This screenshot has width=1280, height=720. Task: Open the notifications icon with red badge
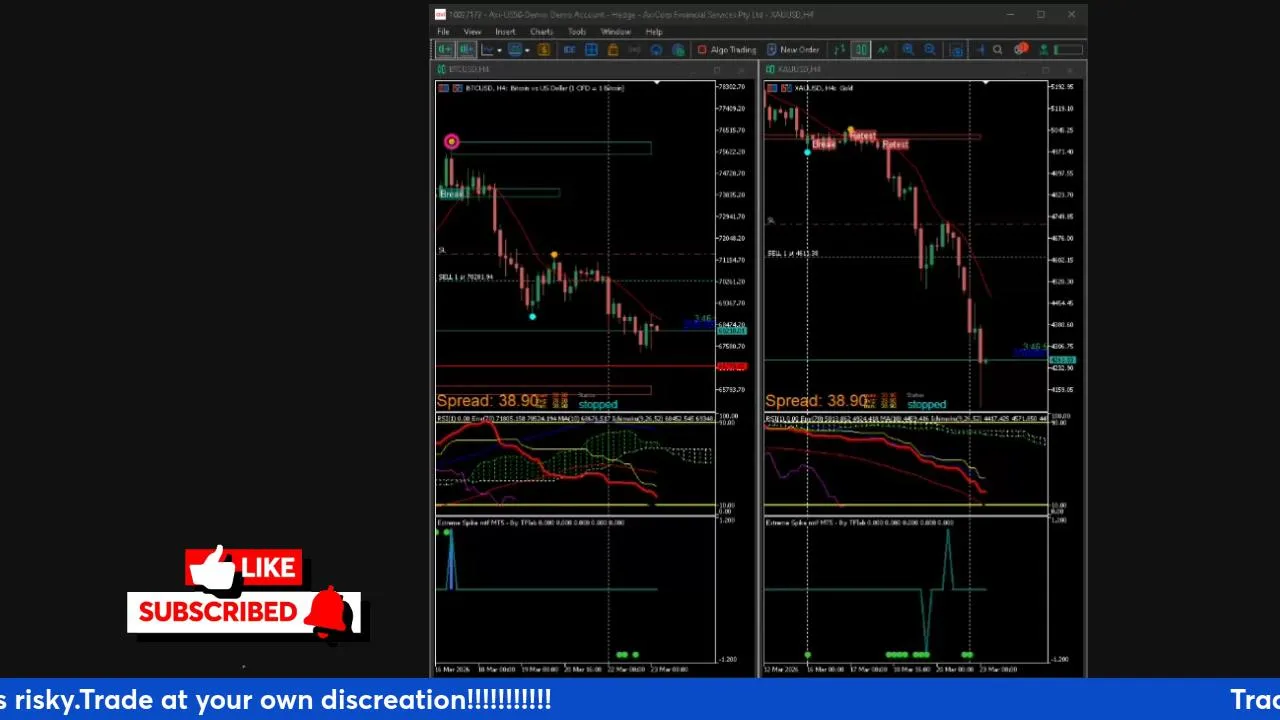pos(1020,49)
